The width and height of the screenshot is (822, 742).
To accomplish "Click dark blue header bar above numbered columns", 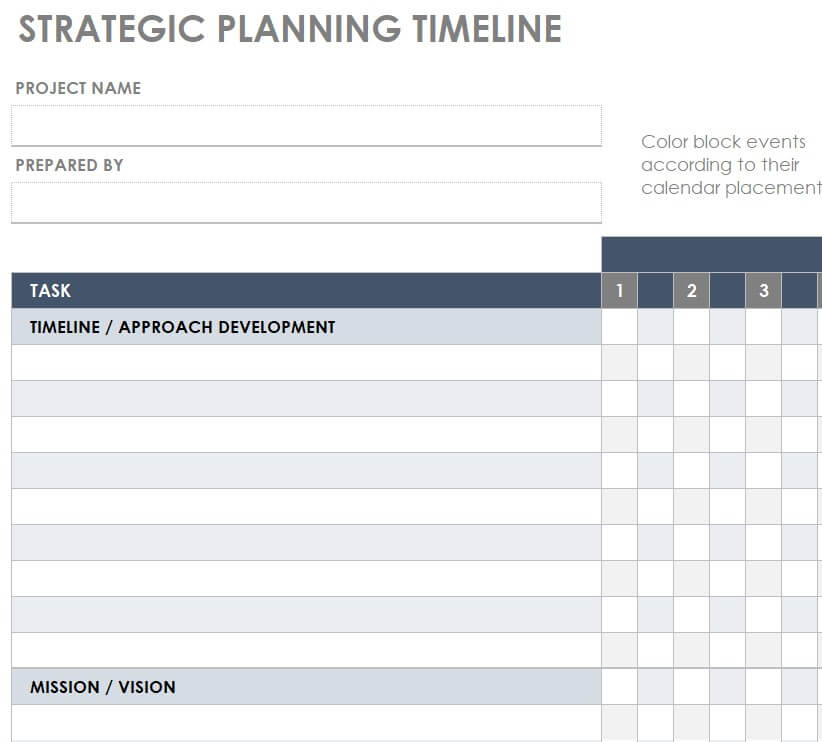I will coord(711,254).
